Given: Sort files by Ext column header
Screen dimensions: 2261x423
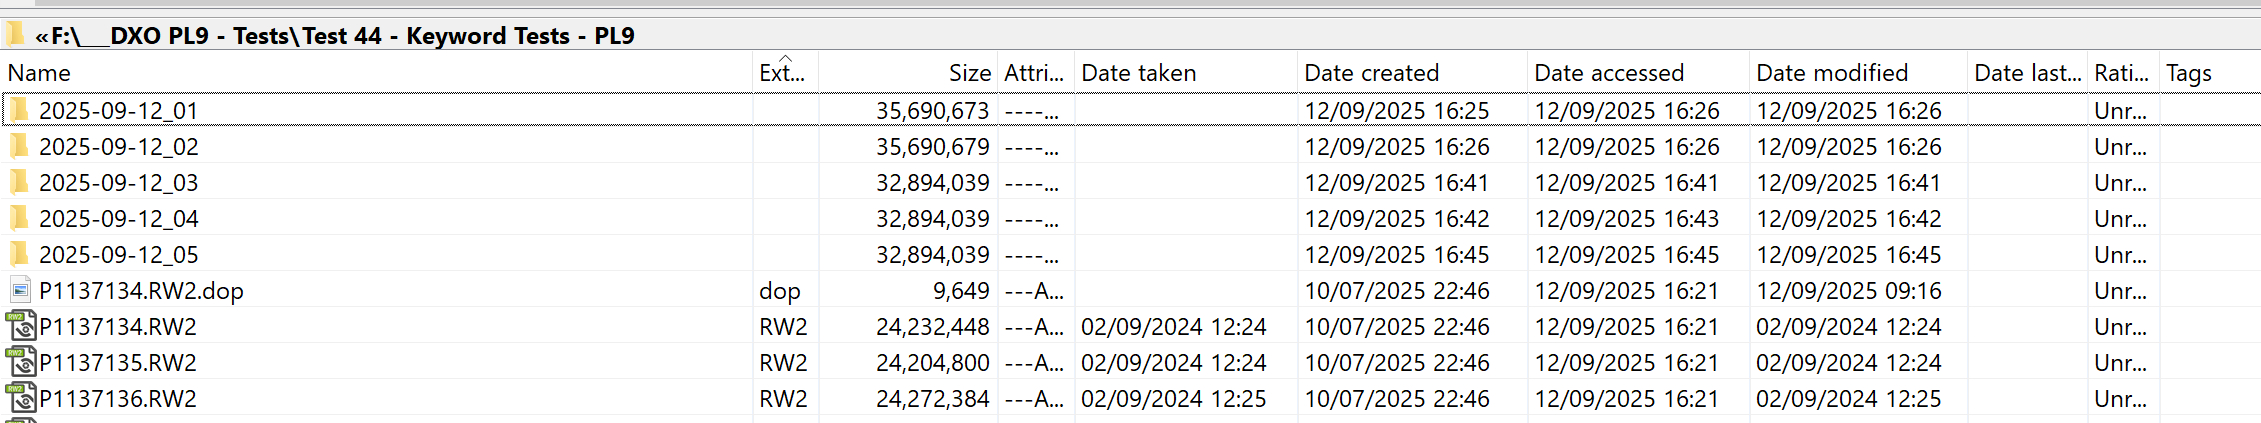Looking at the screenshot, I should tap(781, 73).
